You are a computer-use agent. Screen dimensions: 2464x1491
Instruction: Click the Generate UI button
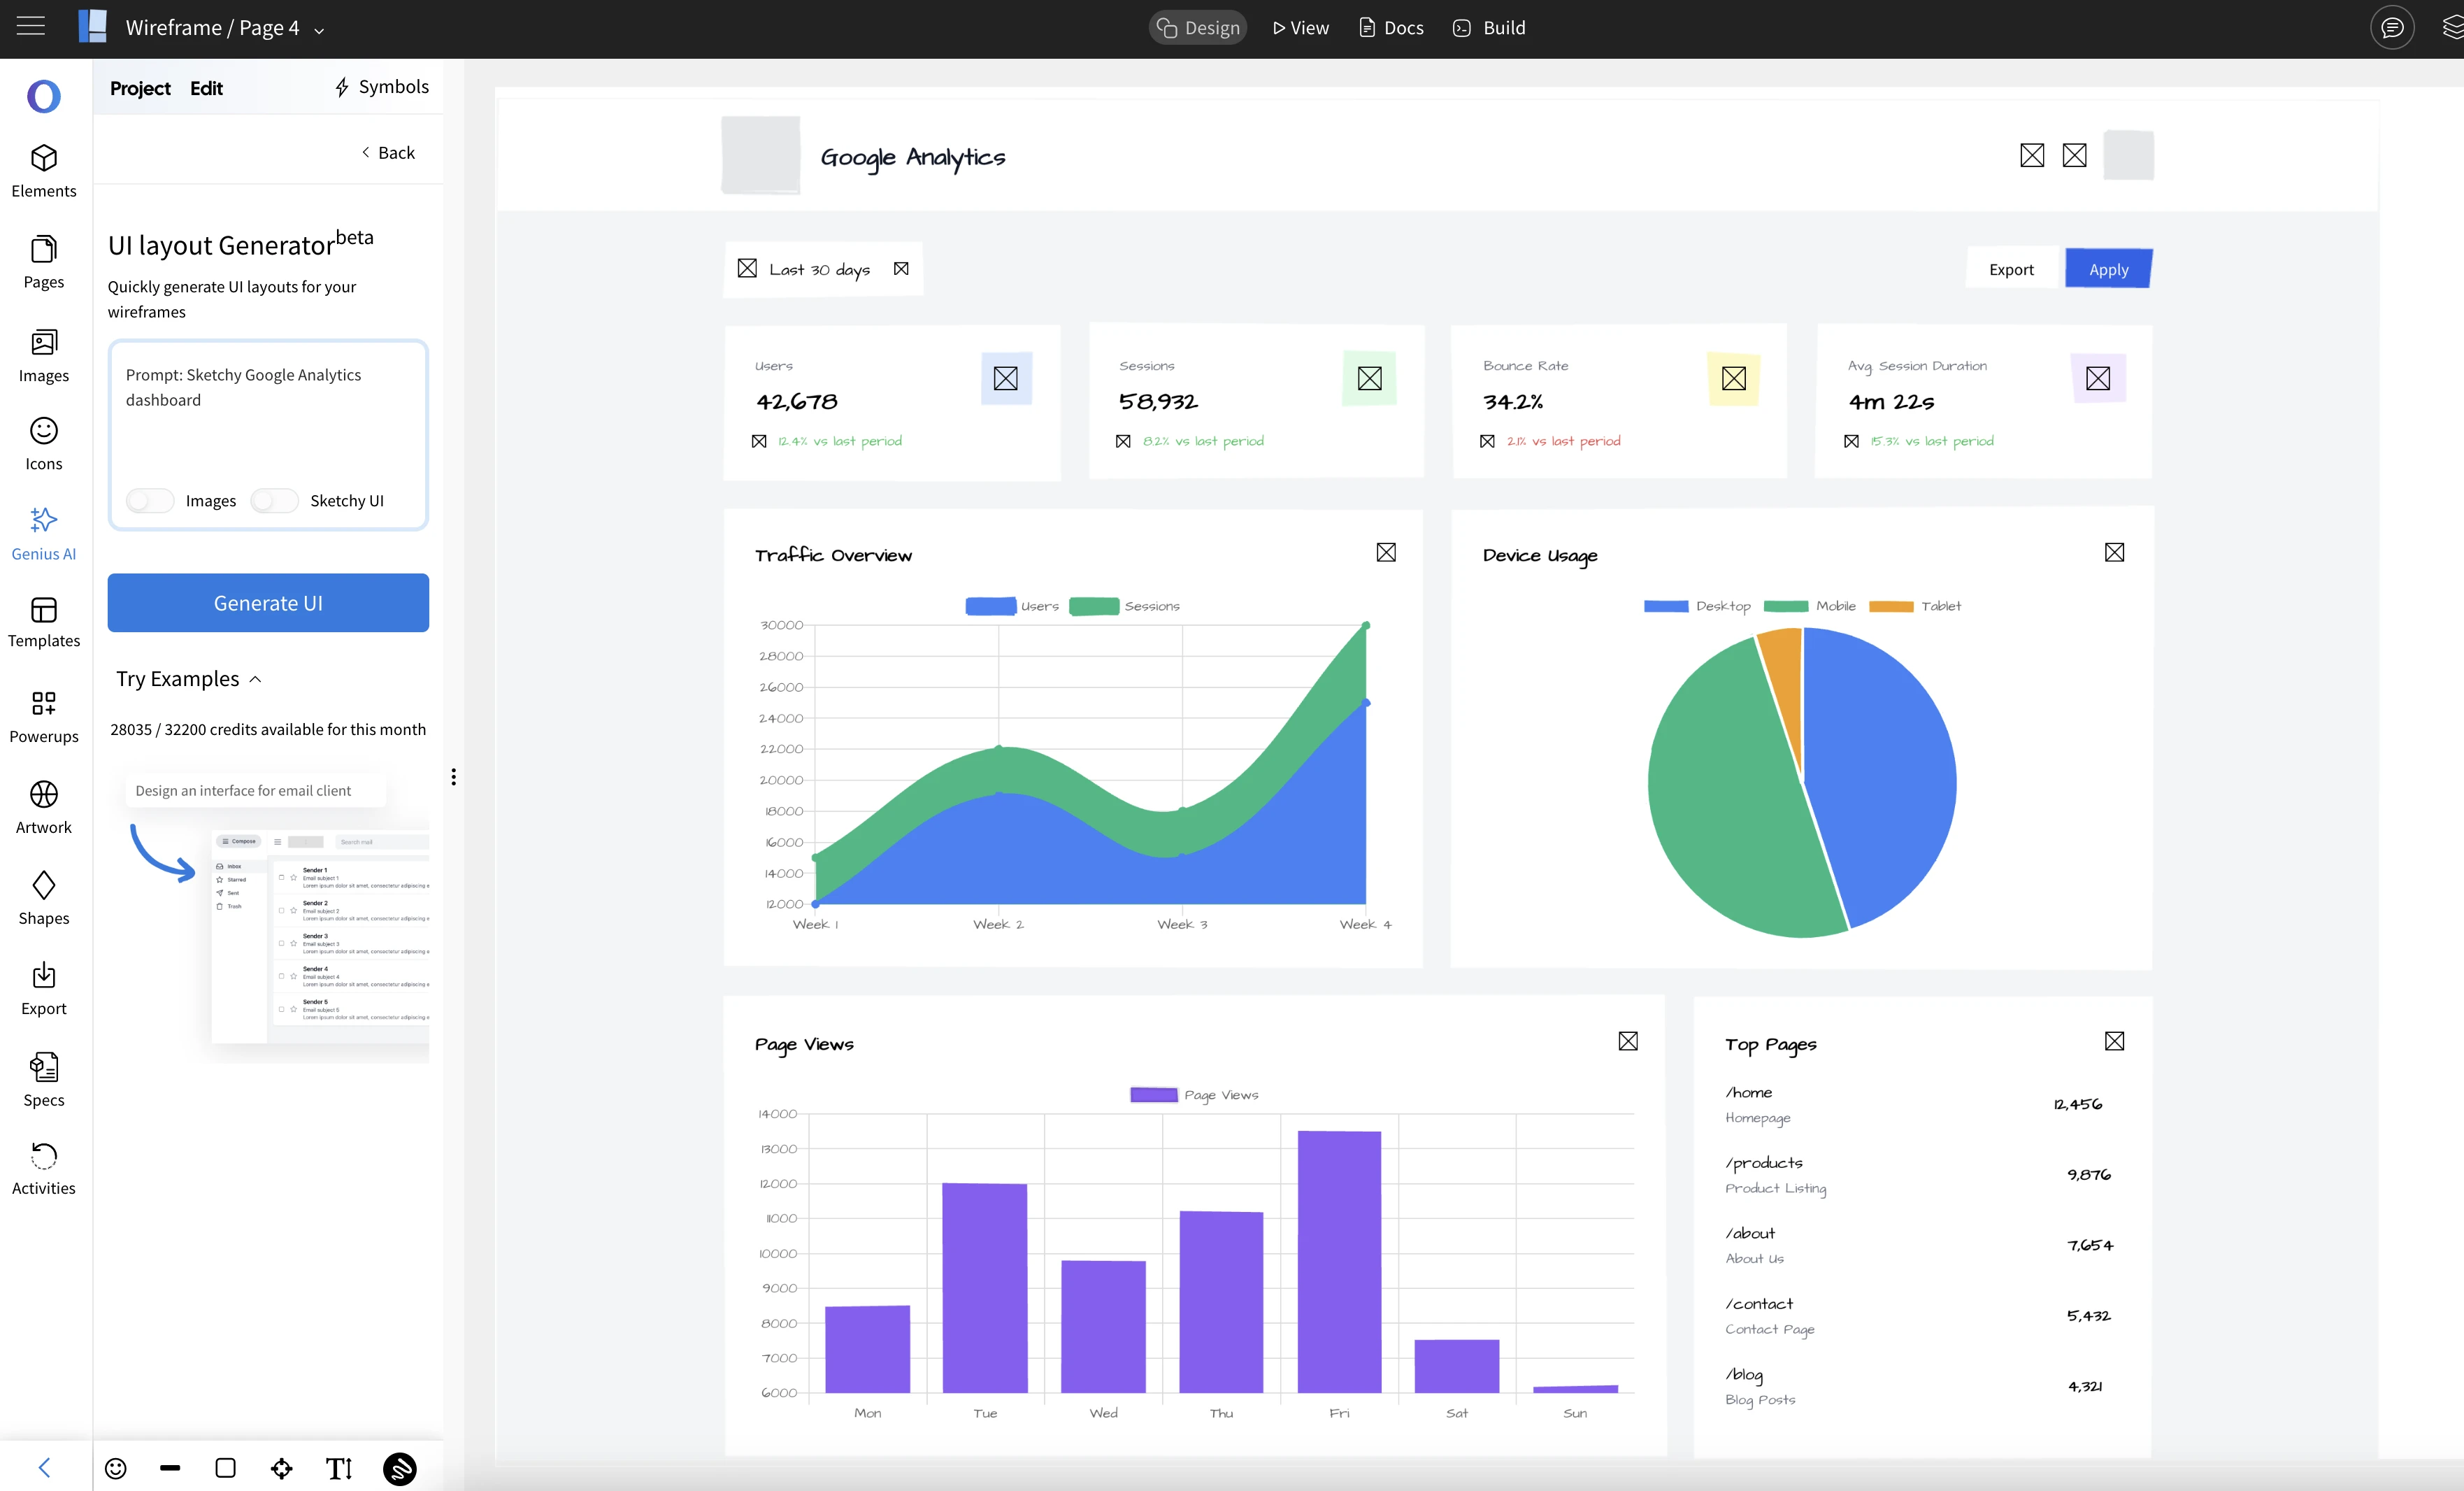(268, 602)
